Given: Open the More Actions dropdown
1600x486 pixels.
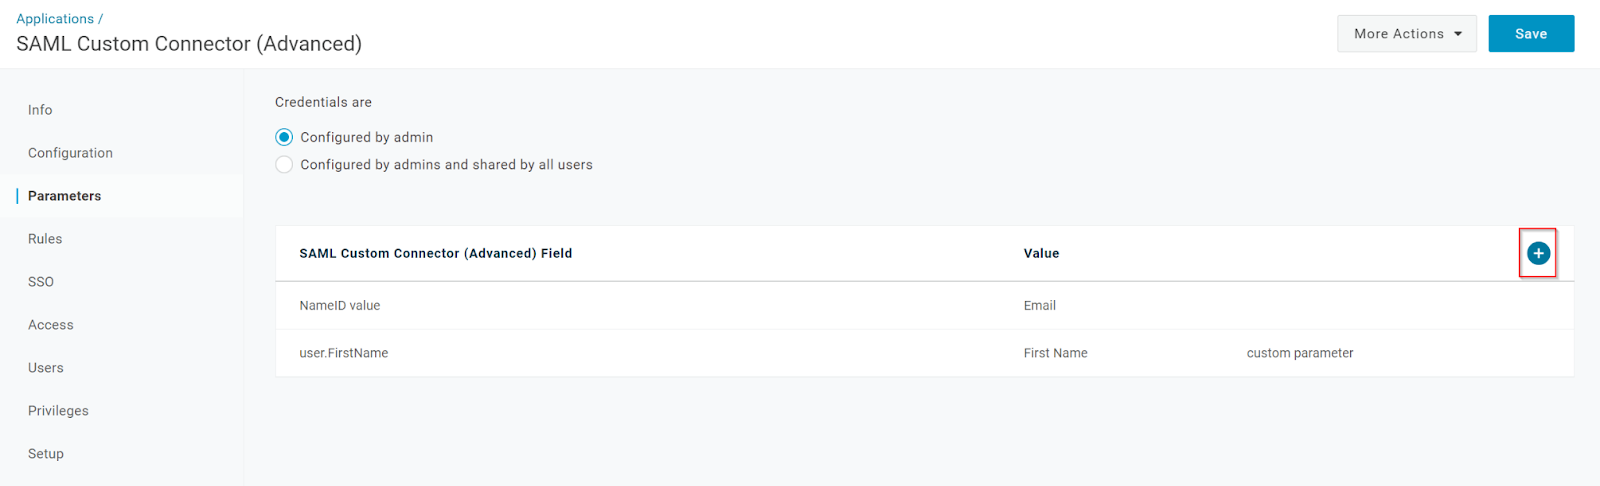Looking at the screenshot, I should pyautogui.click(x=1407, y=34).
